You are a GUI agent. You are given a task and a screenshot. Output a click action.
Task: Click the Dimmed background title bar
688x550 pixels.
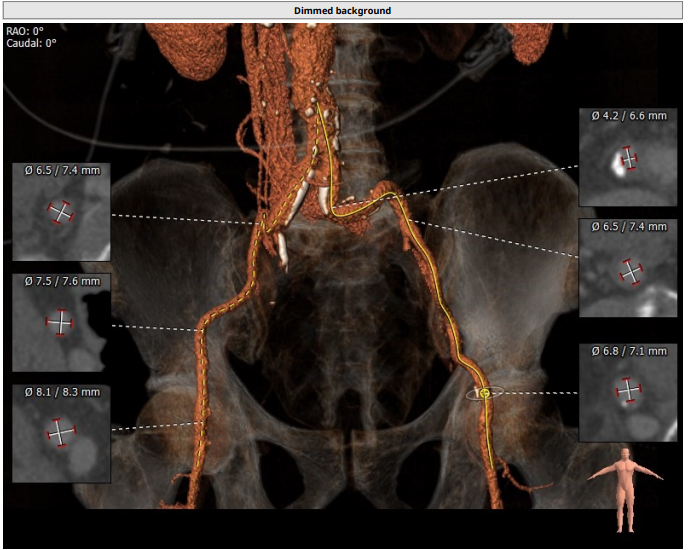click(x=343, y=10)
